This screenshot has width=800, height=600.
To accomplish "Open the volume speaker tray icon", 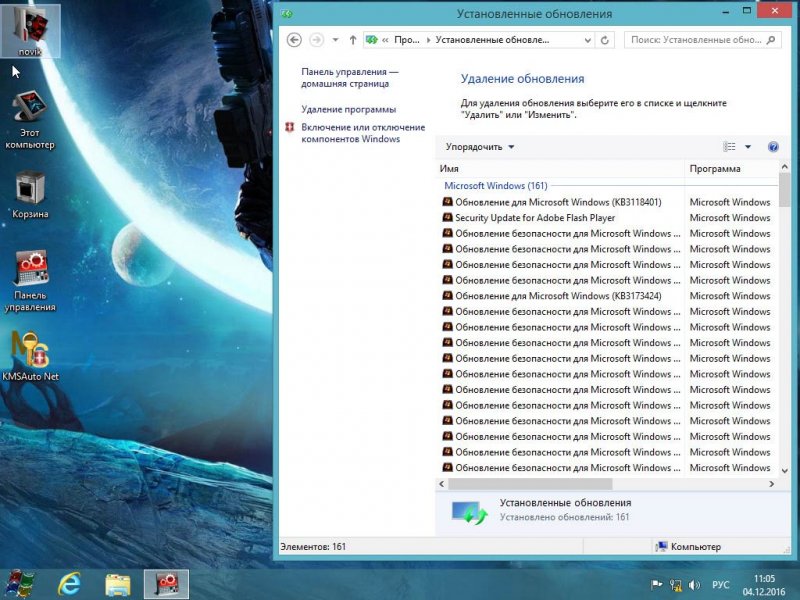I will 694,585.
